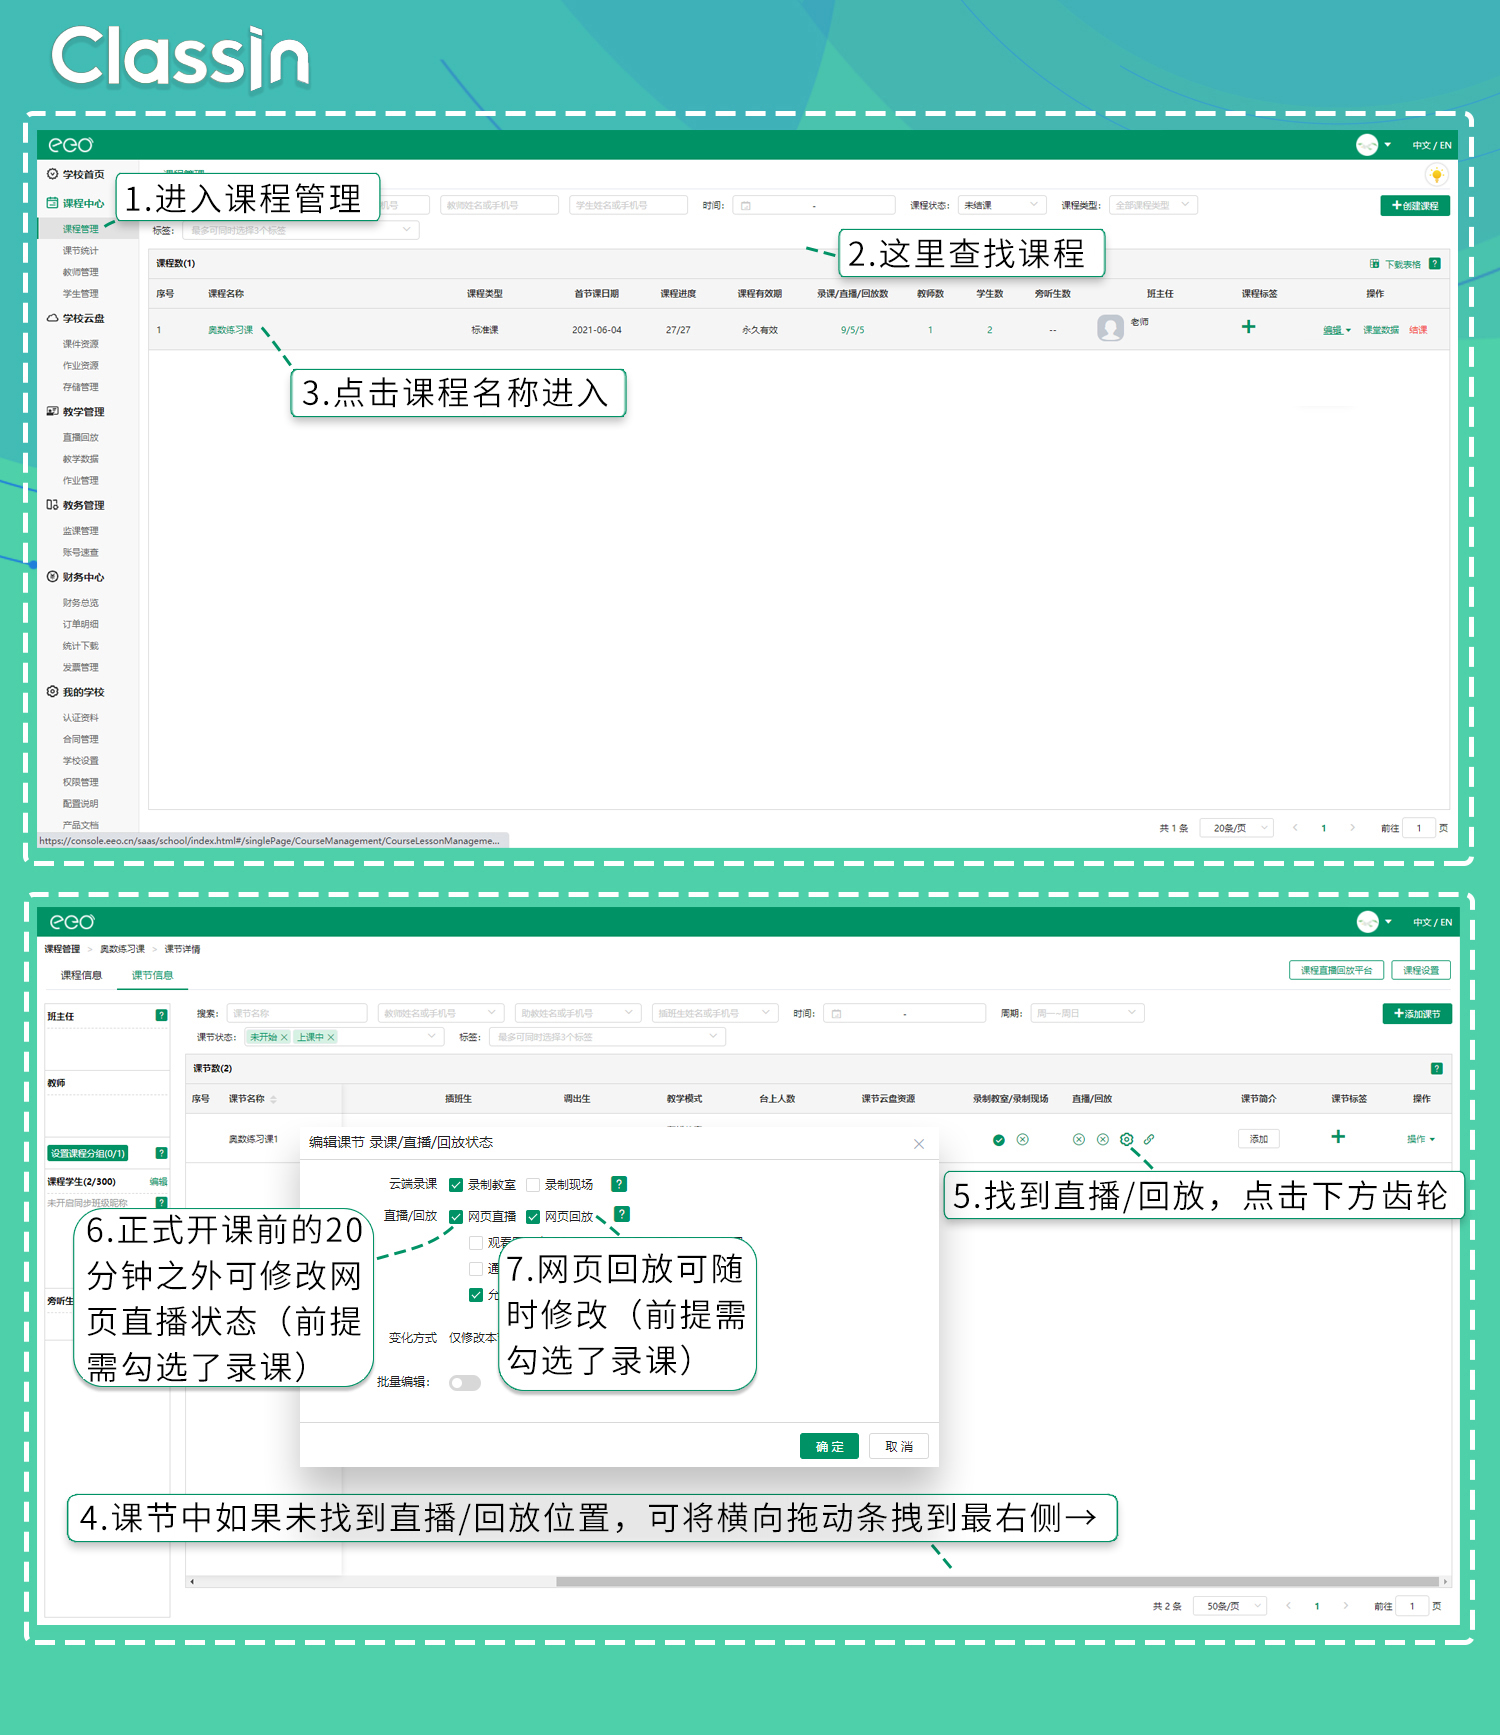Click the 添加课节 button
The image size is (1500, 1735).
(x=1417, y=1013)
